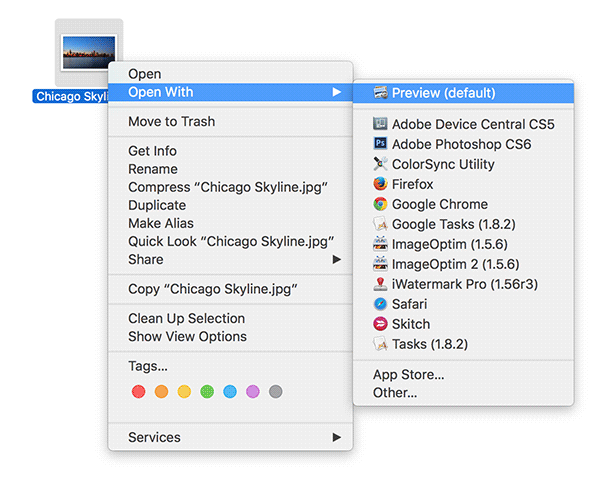Screen dimensions: 600x481
Task: Click the ImageOptim 2 (1.5.6) icon
Action: pos(380,264)
